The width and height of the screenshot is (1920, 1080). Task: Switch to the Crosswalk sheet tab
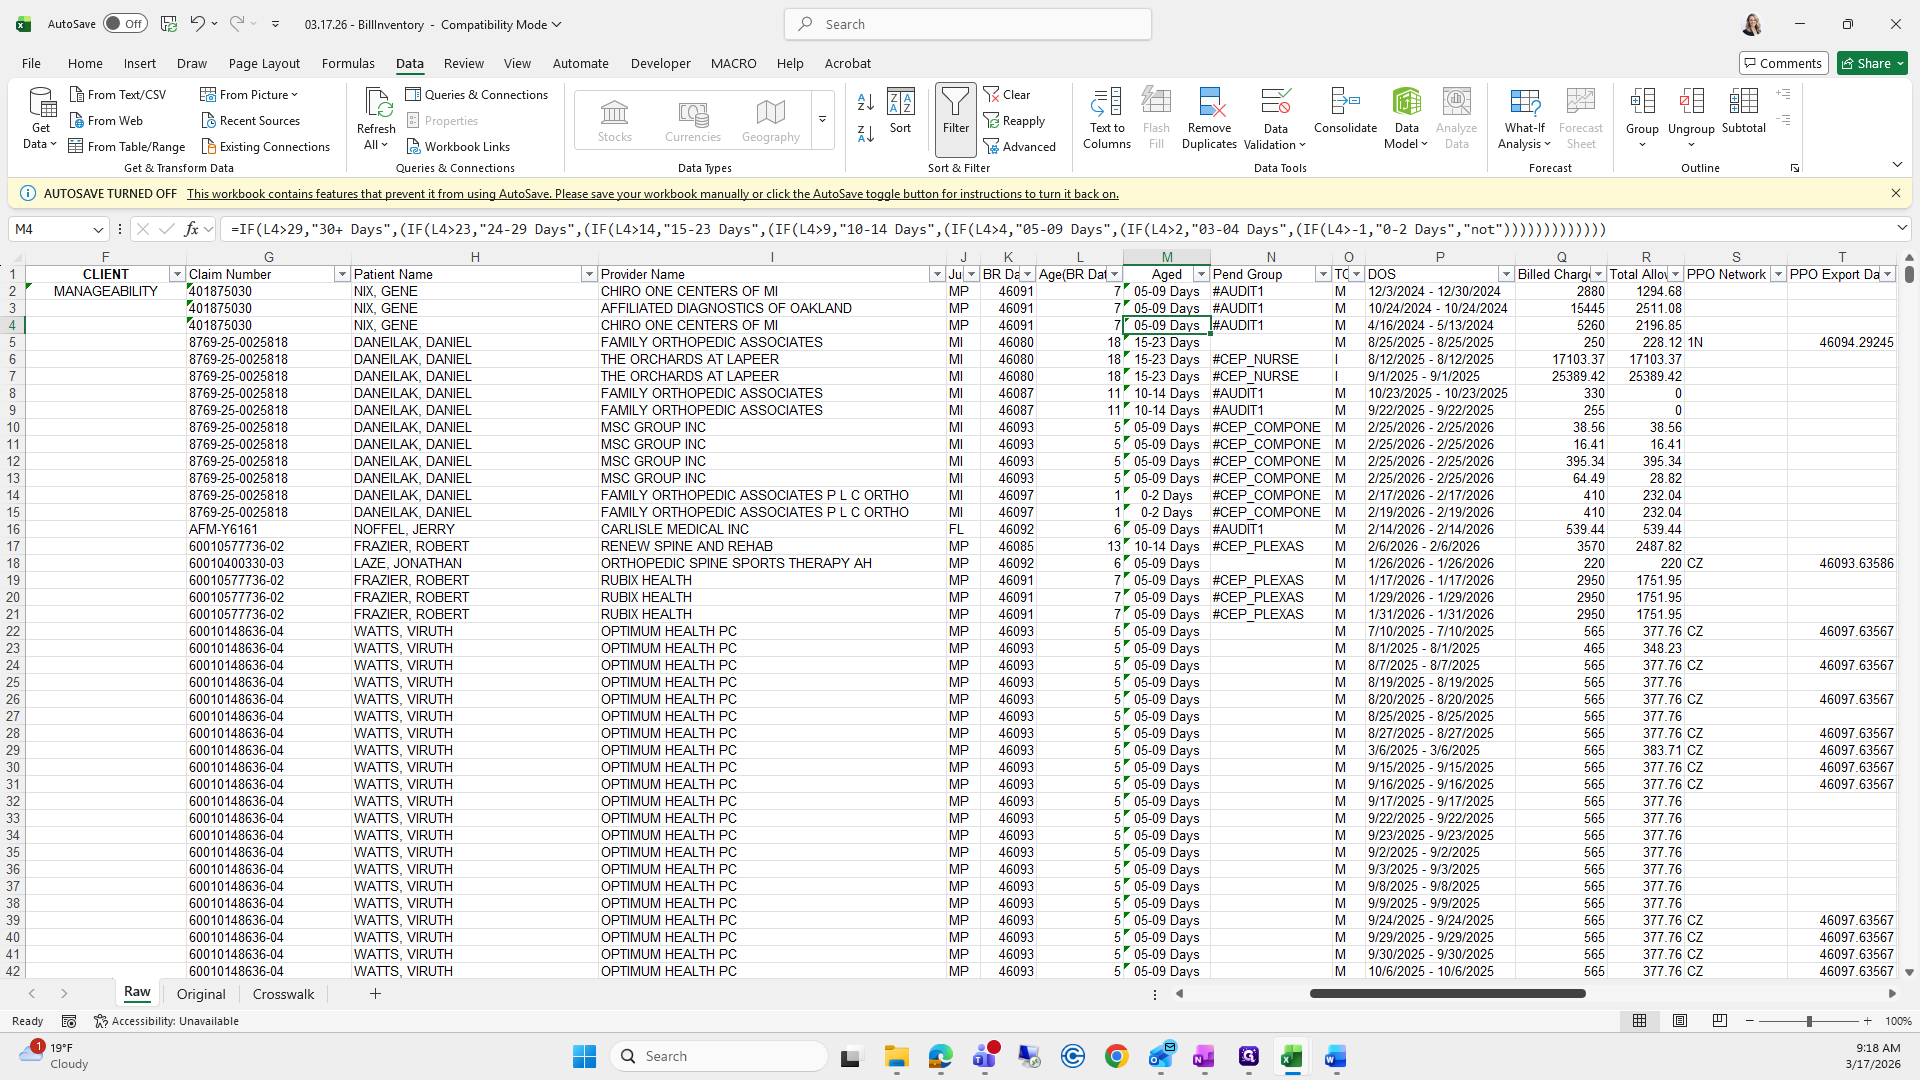coord(283,994)
